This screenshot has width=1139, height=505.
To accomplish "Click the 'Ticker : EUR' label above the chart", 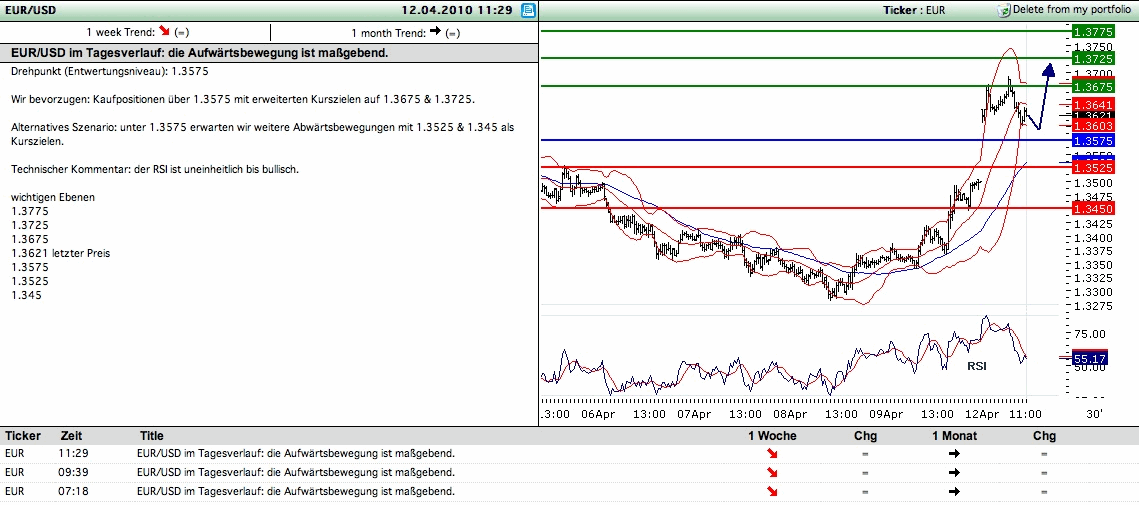I will click(915, 10).
